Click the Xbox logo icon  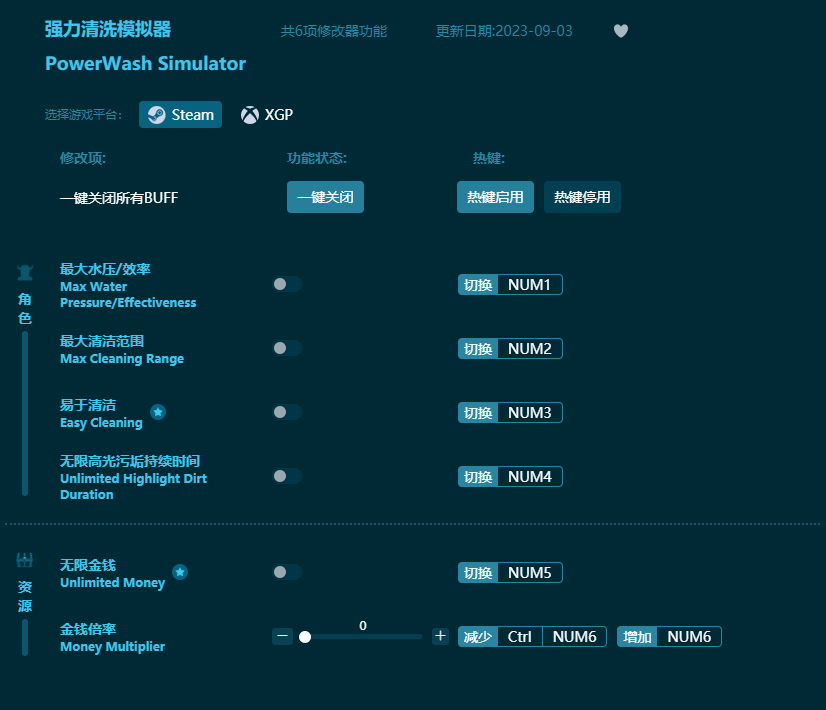(250, 115)
